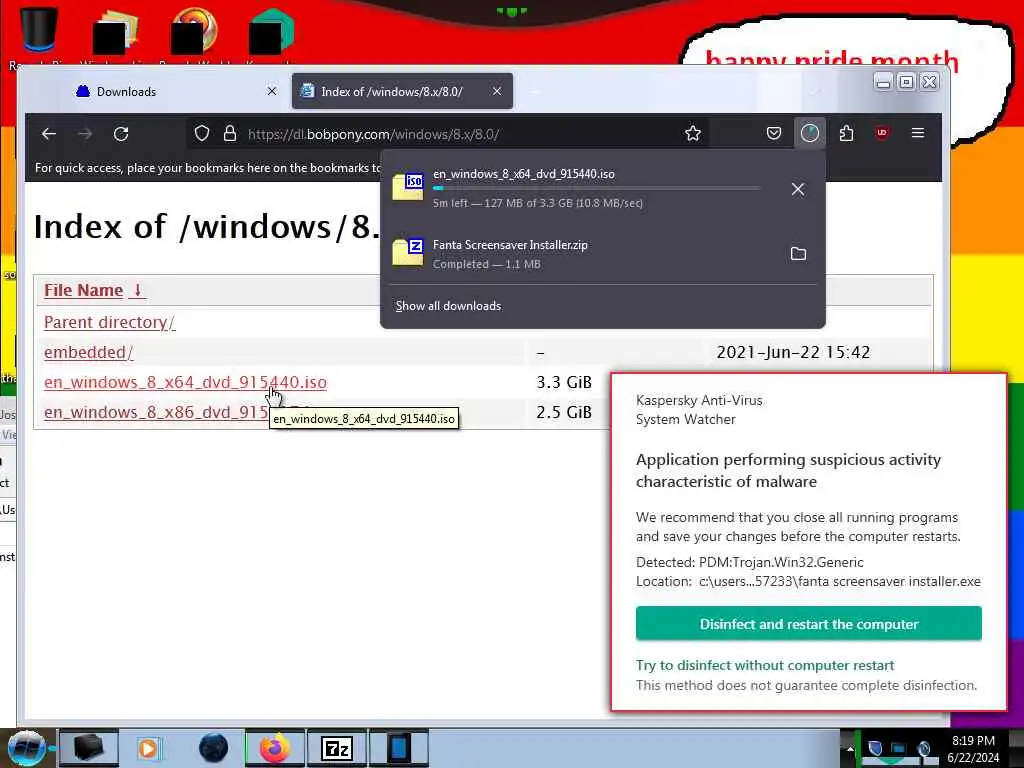Close the Downloads tab
Viewport: 1024px width, 768px height.
[x=272, y=91]
